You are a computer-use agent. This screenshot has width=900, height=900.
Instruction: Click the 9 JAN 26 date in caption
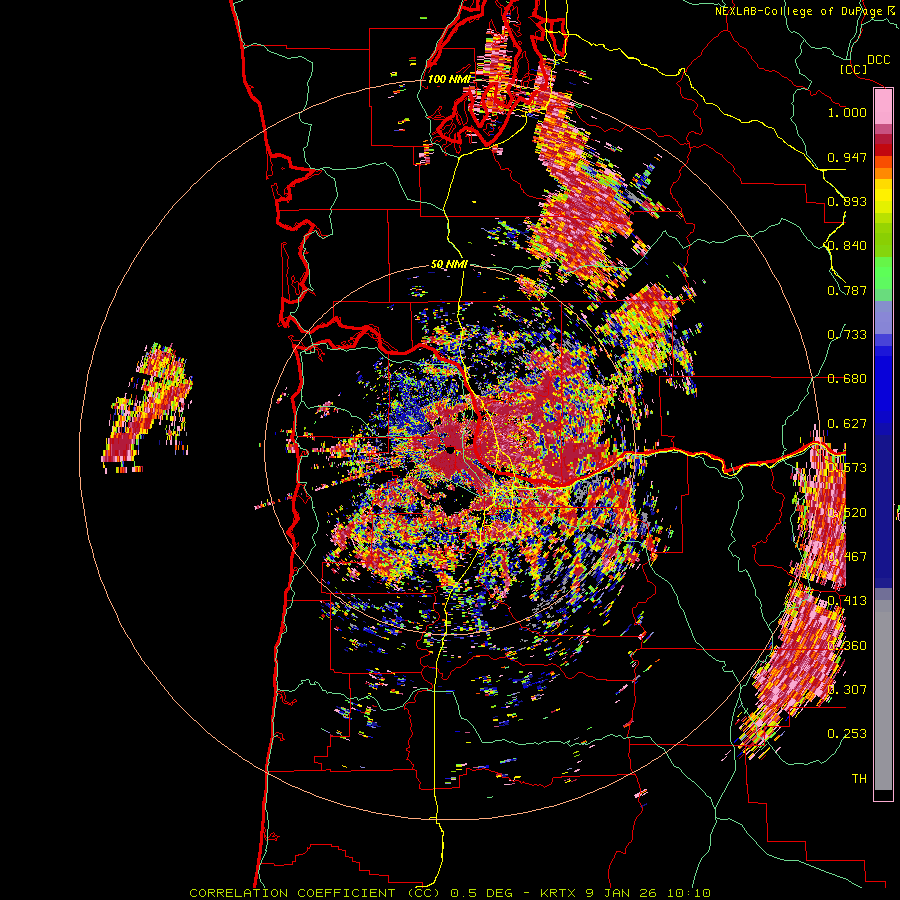coord(622,893)
